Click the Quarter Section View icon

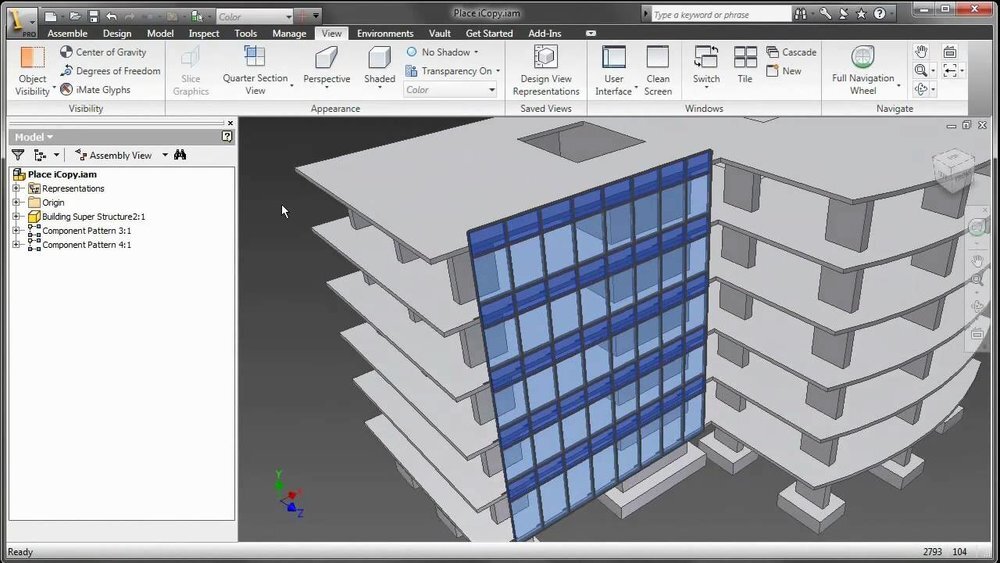point(254,56)
